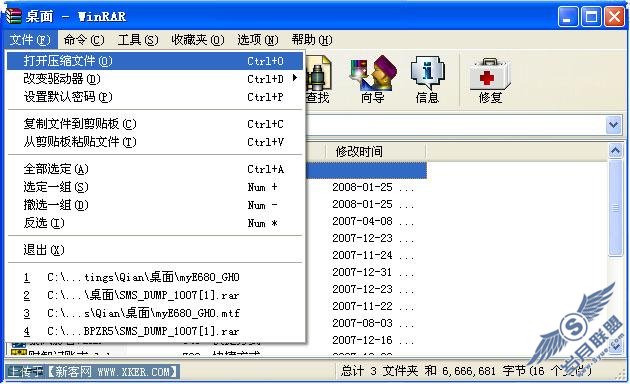Click status bar total 6,666,681 字节 text
630x384 pixels.
point(465,371)
